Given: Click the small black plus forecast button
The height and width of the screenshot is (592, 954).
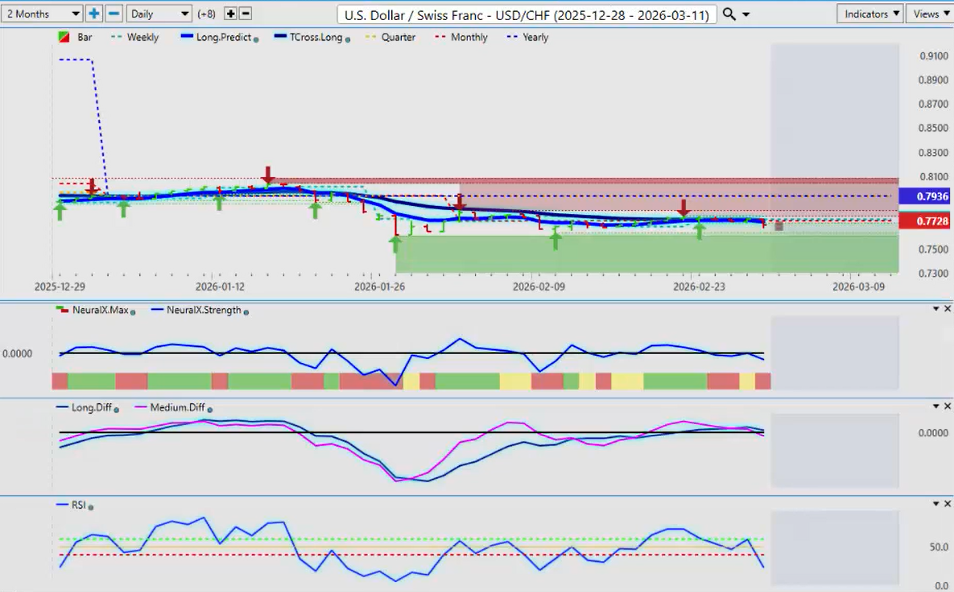Looking at the screenshot, I should pyautogui.click(x=231, y=14).
